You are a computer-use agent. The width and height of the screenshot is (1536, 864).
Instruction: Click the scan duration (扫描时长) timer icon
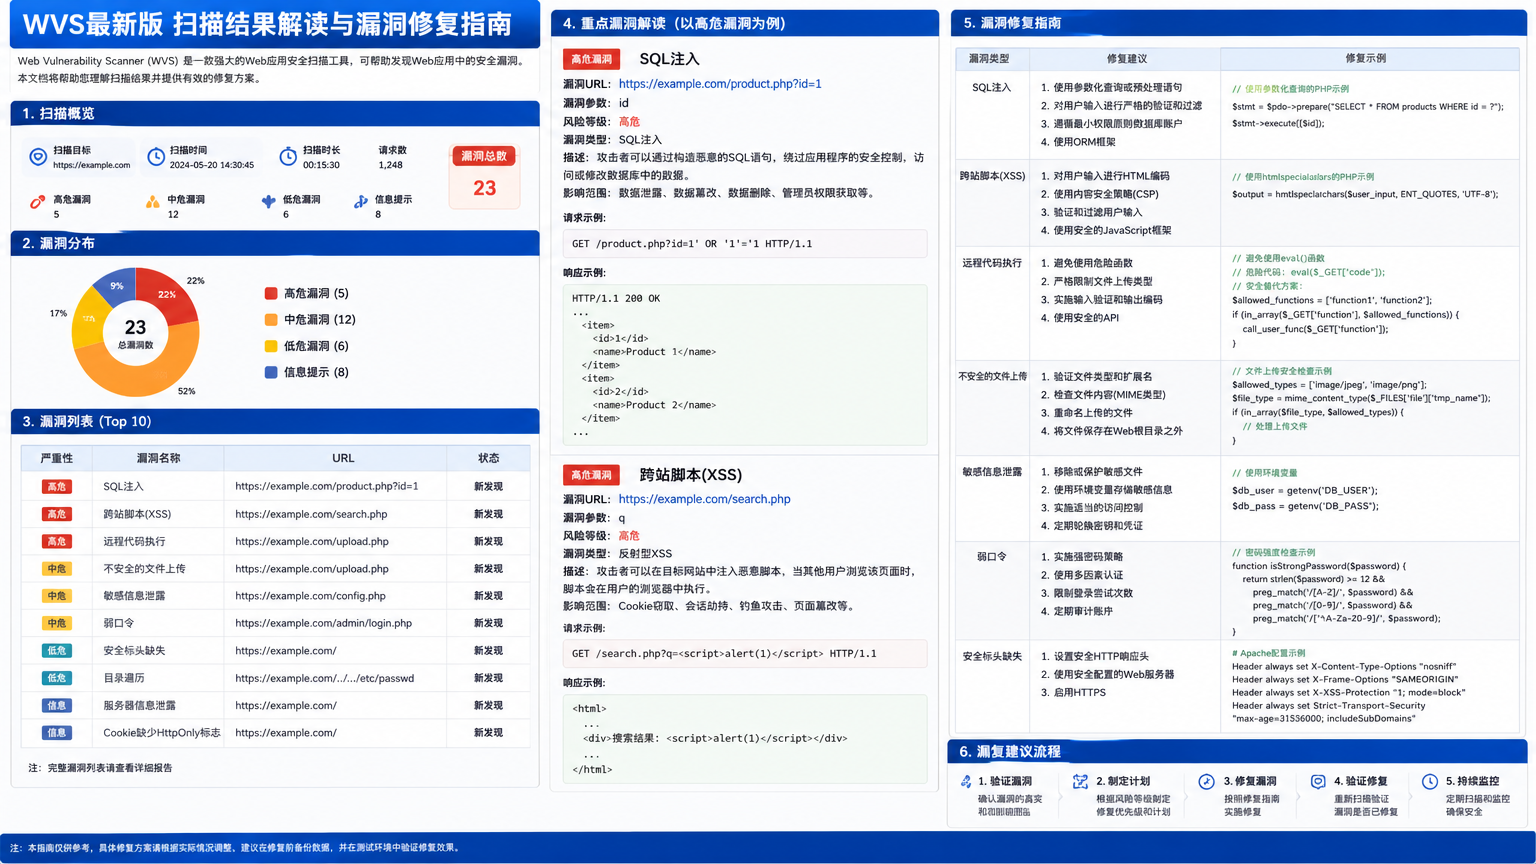[x=288, y=157]
